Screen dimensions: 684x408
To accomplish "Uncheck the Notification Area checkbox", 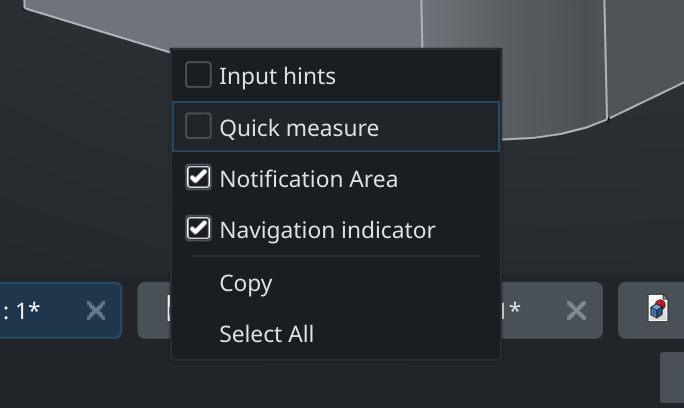I will (x=198, y=178).
